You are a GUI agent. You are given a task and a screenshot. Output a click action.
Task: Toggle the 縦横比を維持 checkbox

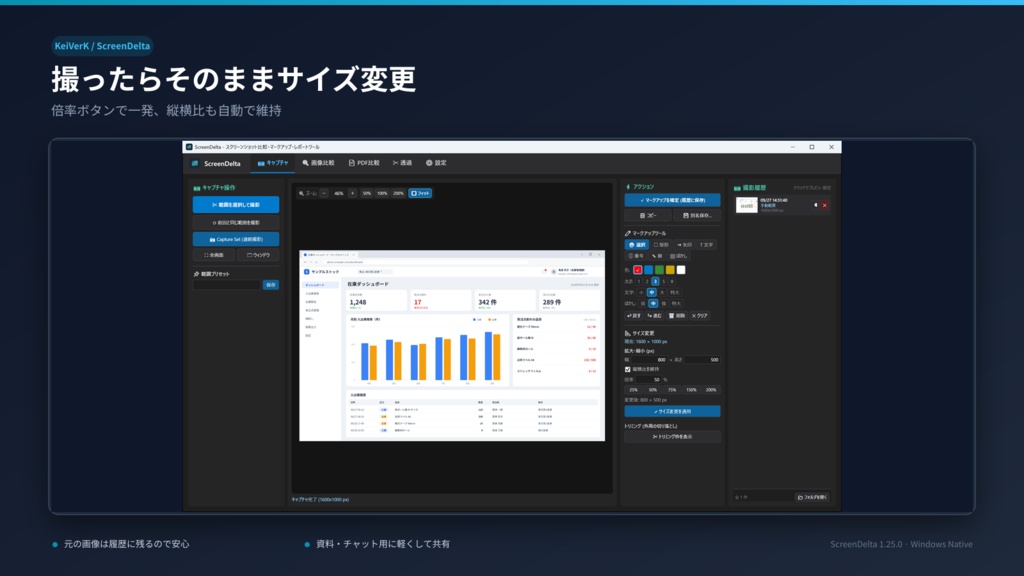tap(628, 370)
